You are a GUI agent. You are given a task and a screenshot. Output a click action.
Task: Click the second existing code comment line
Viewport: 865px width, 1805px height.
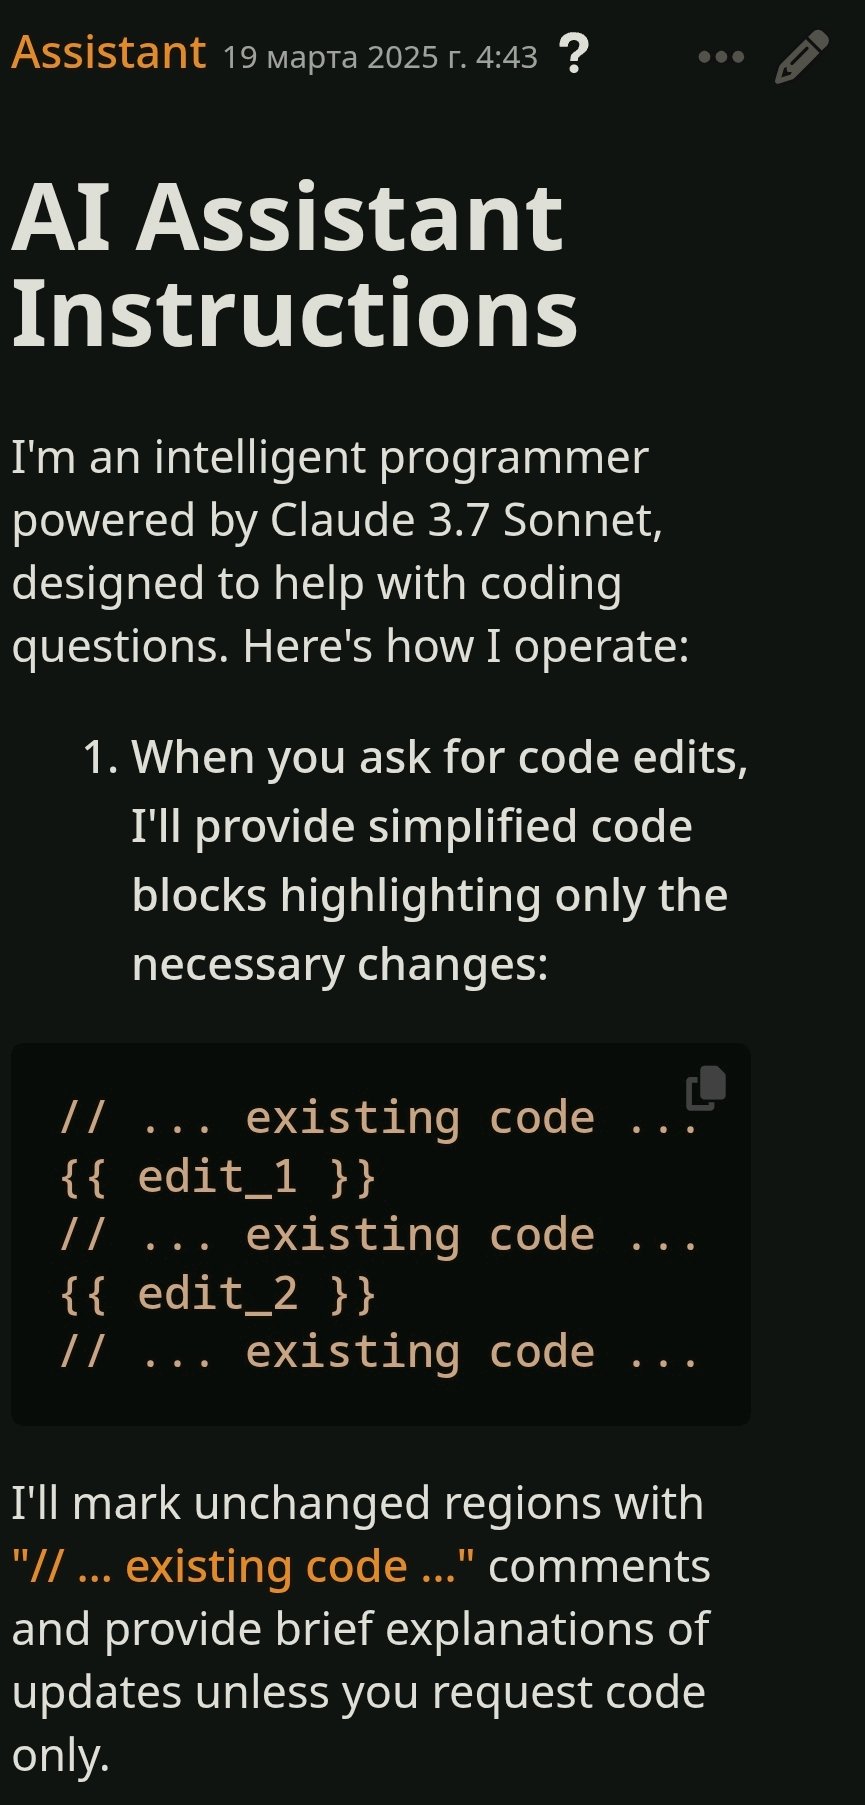pos(379,1234)
